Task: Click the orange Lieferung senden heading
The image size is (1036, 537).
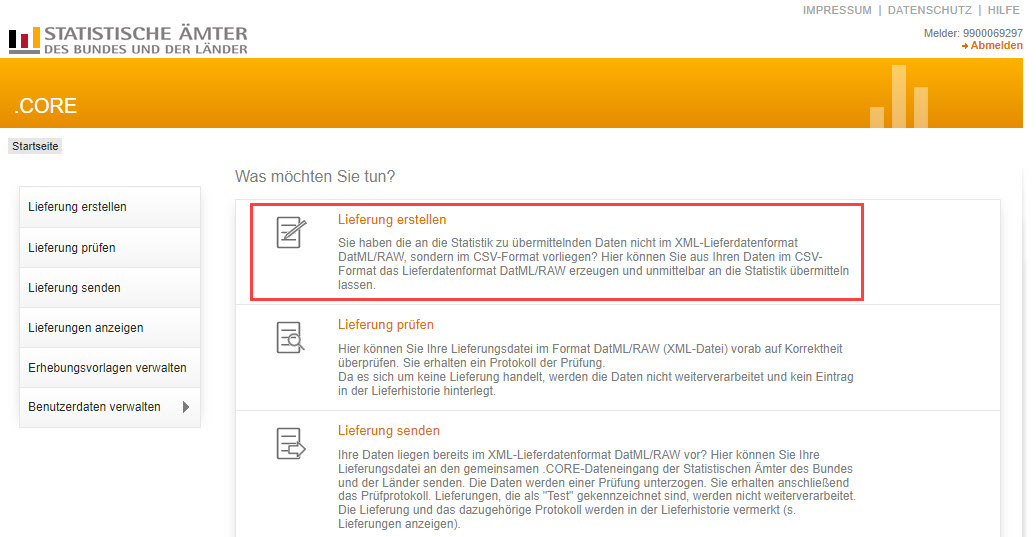Action: tap(388, 431)
